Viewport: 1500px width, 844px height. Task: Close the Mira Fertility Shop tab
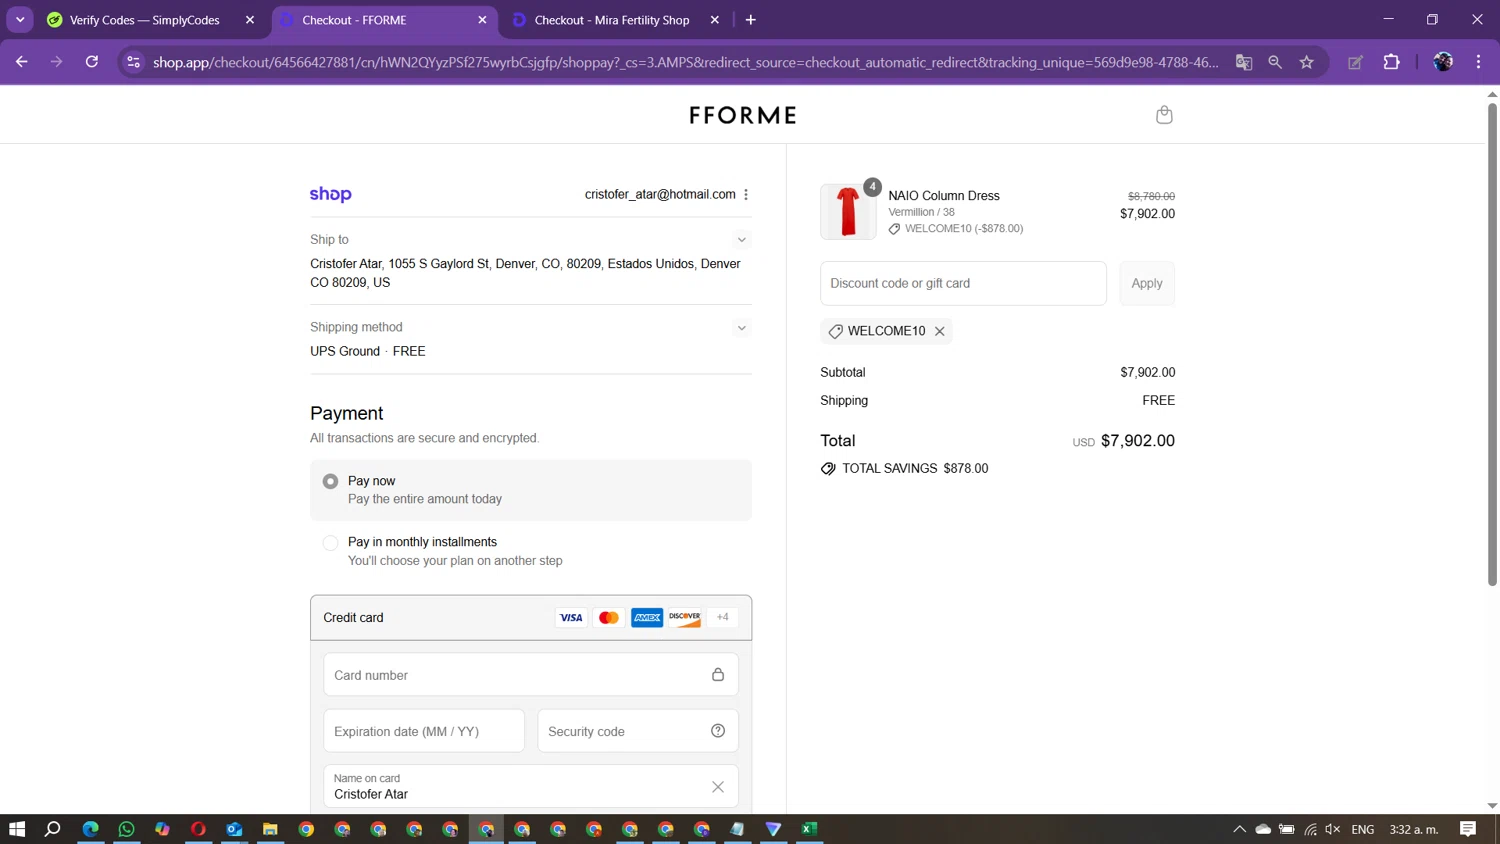pyautogui.click(x=714, y=20)
